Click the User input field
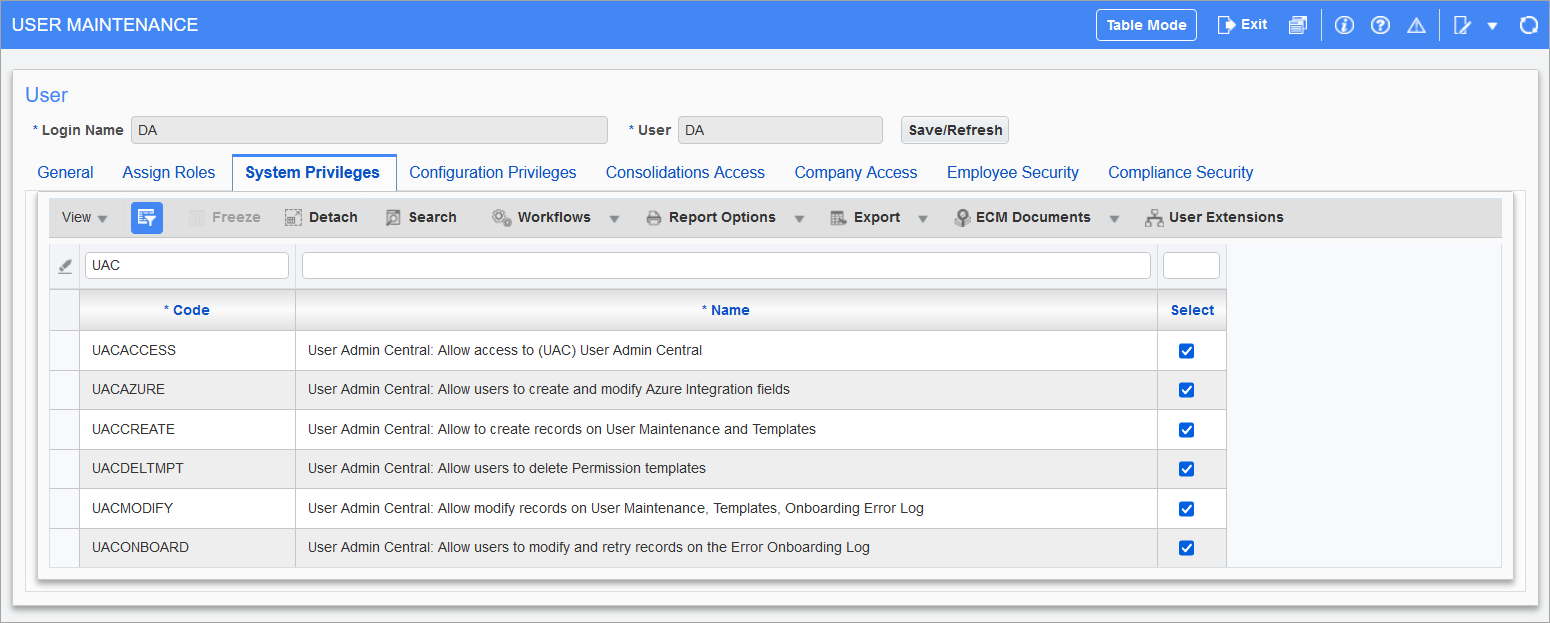Image resolution: width=1550 pixels, height=623 pixels. point(780,130)
